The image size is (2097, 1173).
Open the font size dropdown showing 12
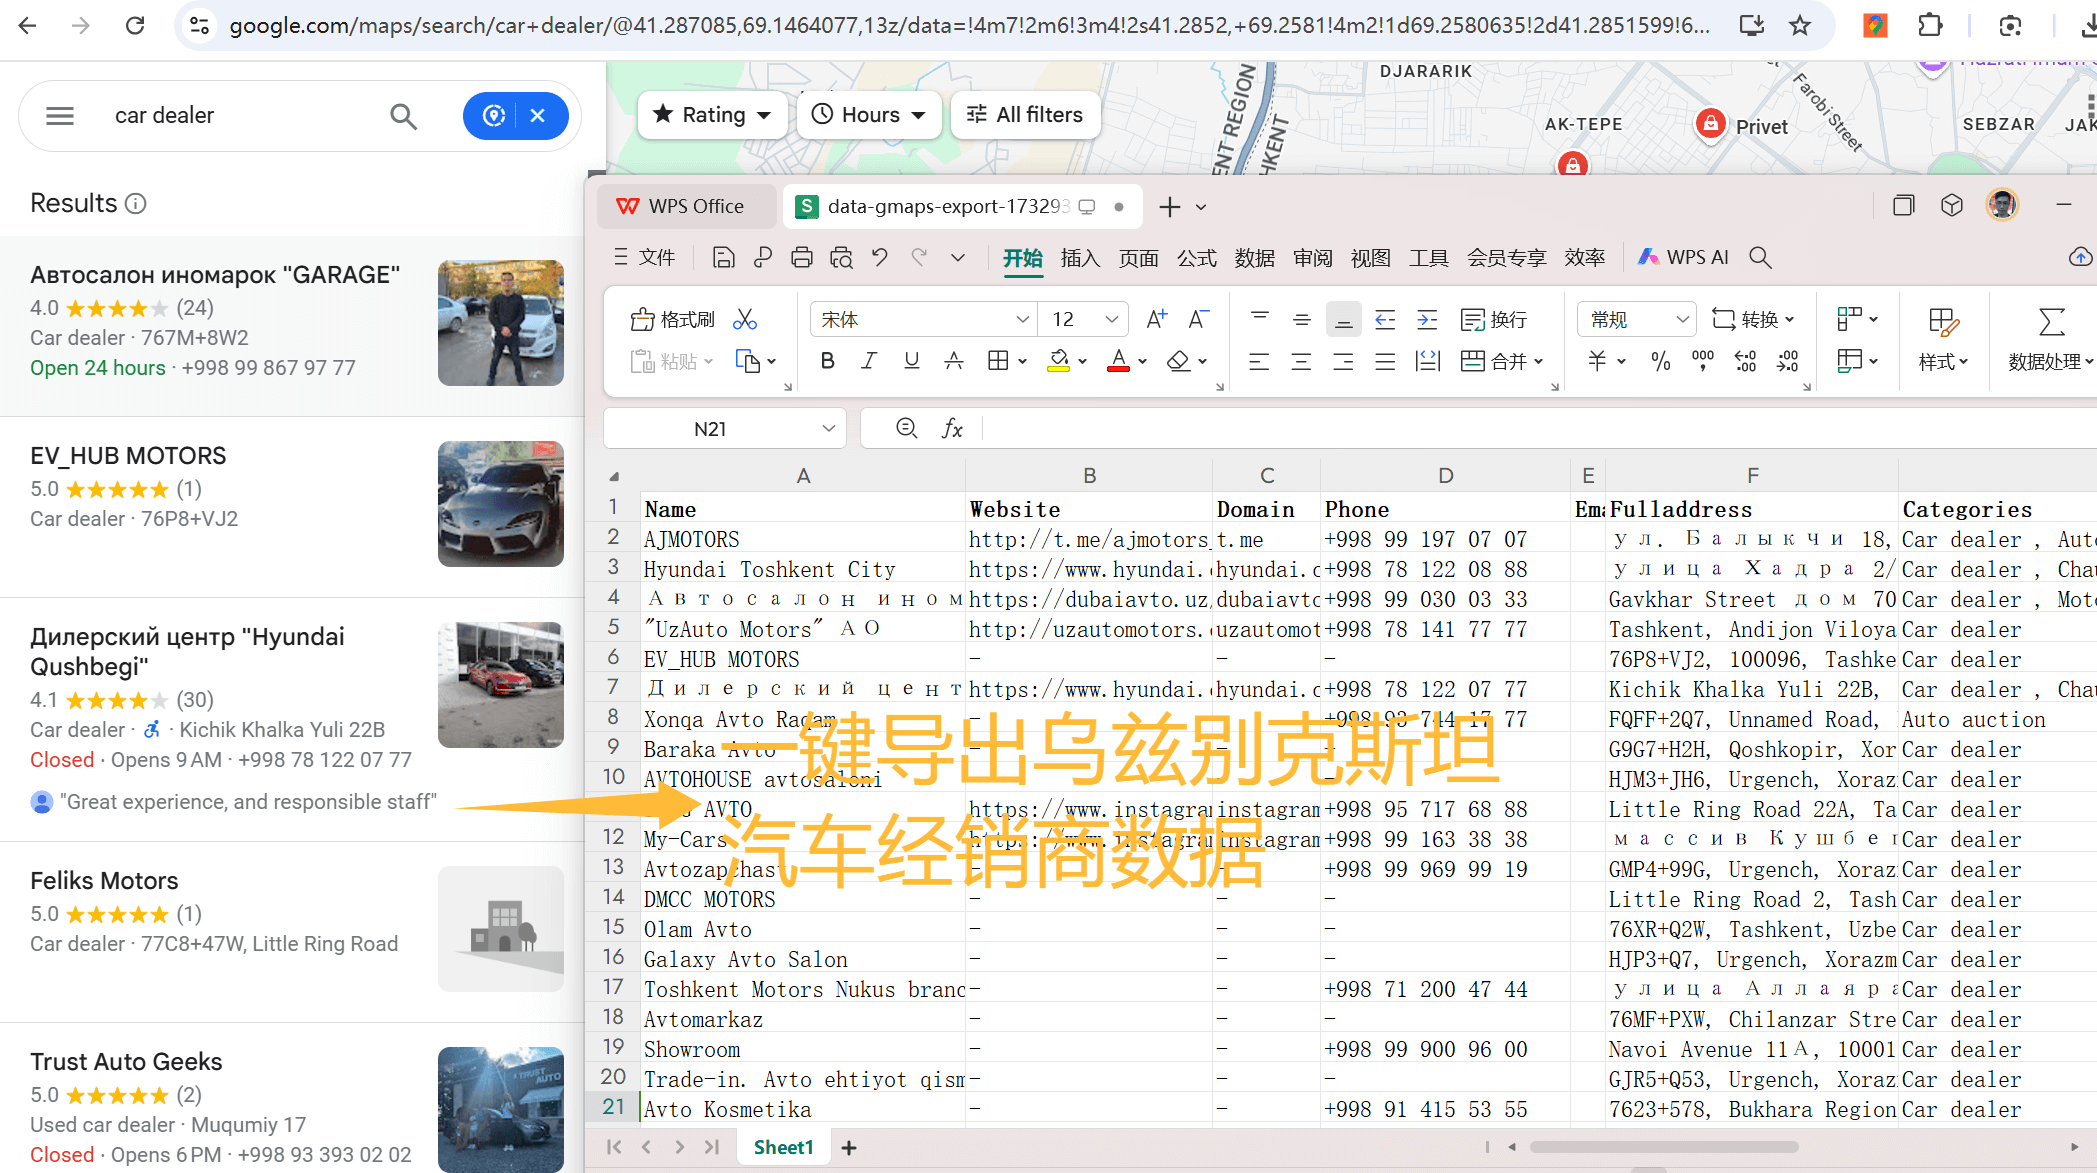pos(1110,320)
